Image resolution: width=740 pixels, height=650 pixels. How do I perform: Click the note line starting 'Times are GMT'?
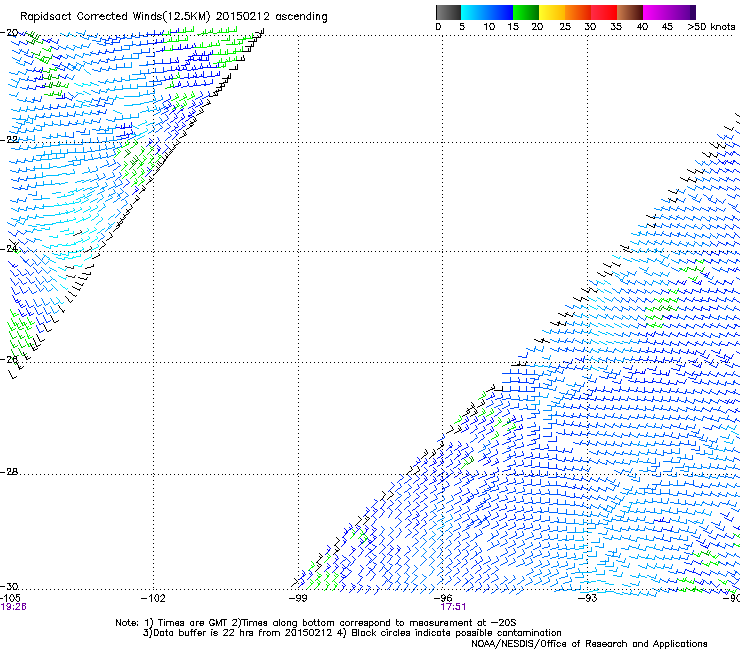point(315,623)
